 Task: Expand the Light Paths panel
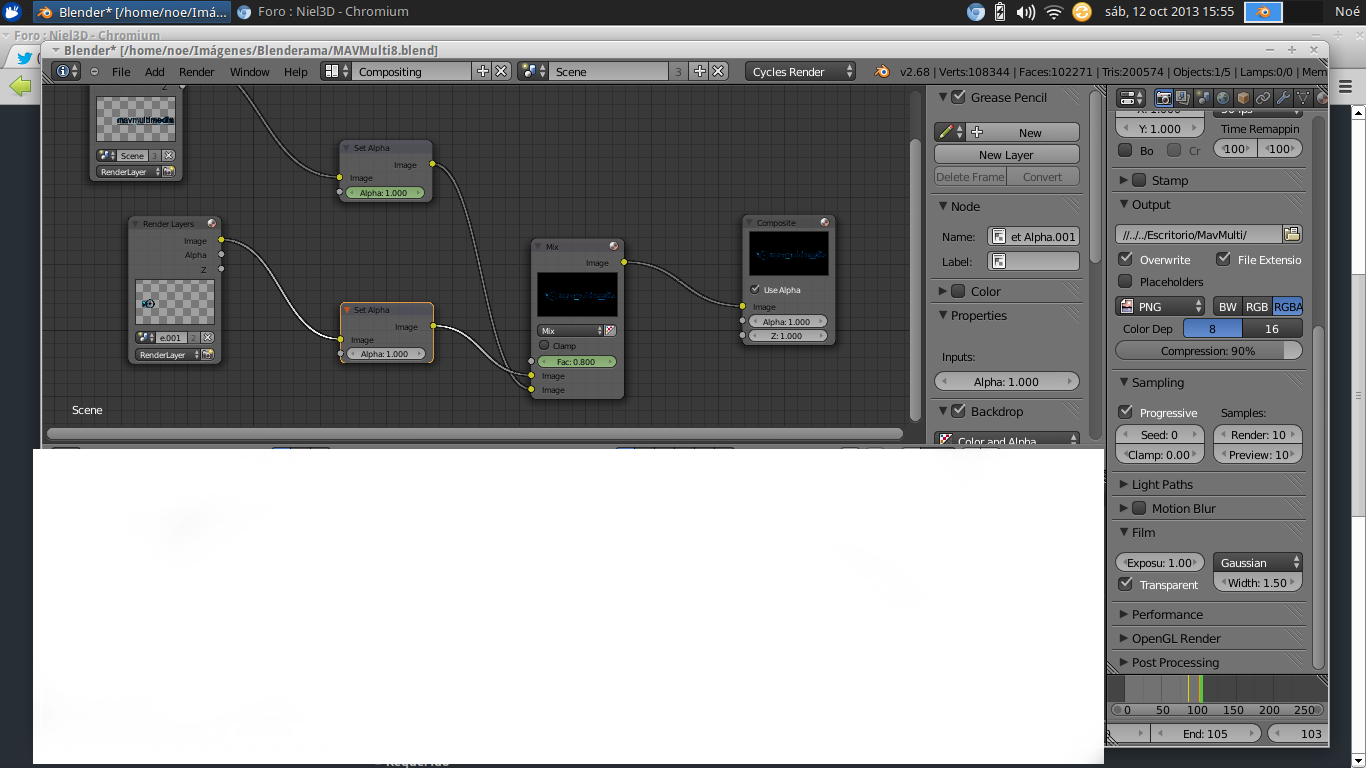pyautogui.click(x=1161, y=485)
